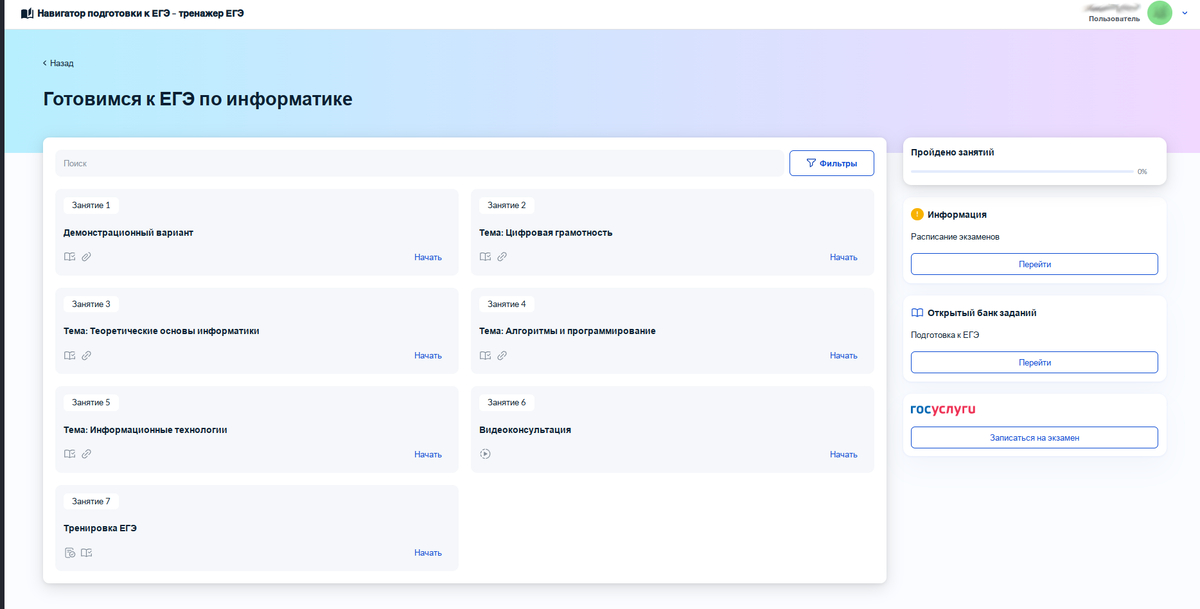
Task: Open the test sheet icon in Занятие 7
Action: 68,551
